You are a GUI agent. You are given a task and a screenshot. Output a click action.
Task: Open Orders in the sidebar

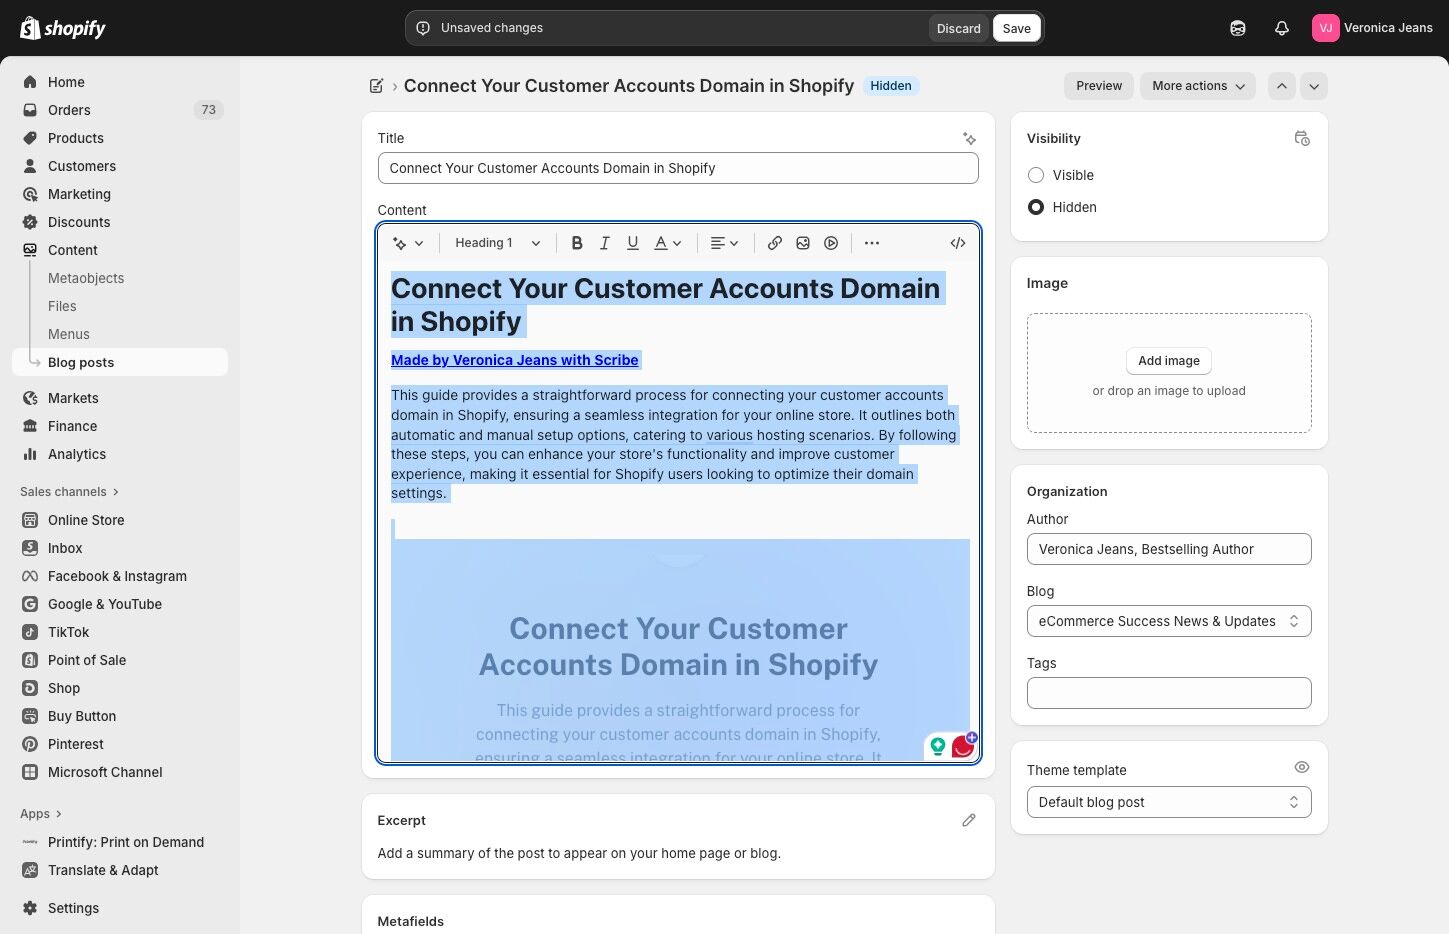coord(120,110)
